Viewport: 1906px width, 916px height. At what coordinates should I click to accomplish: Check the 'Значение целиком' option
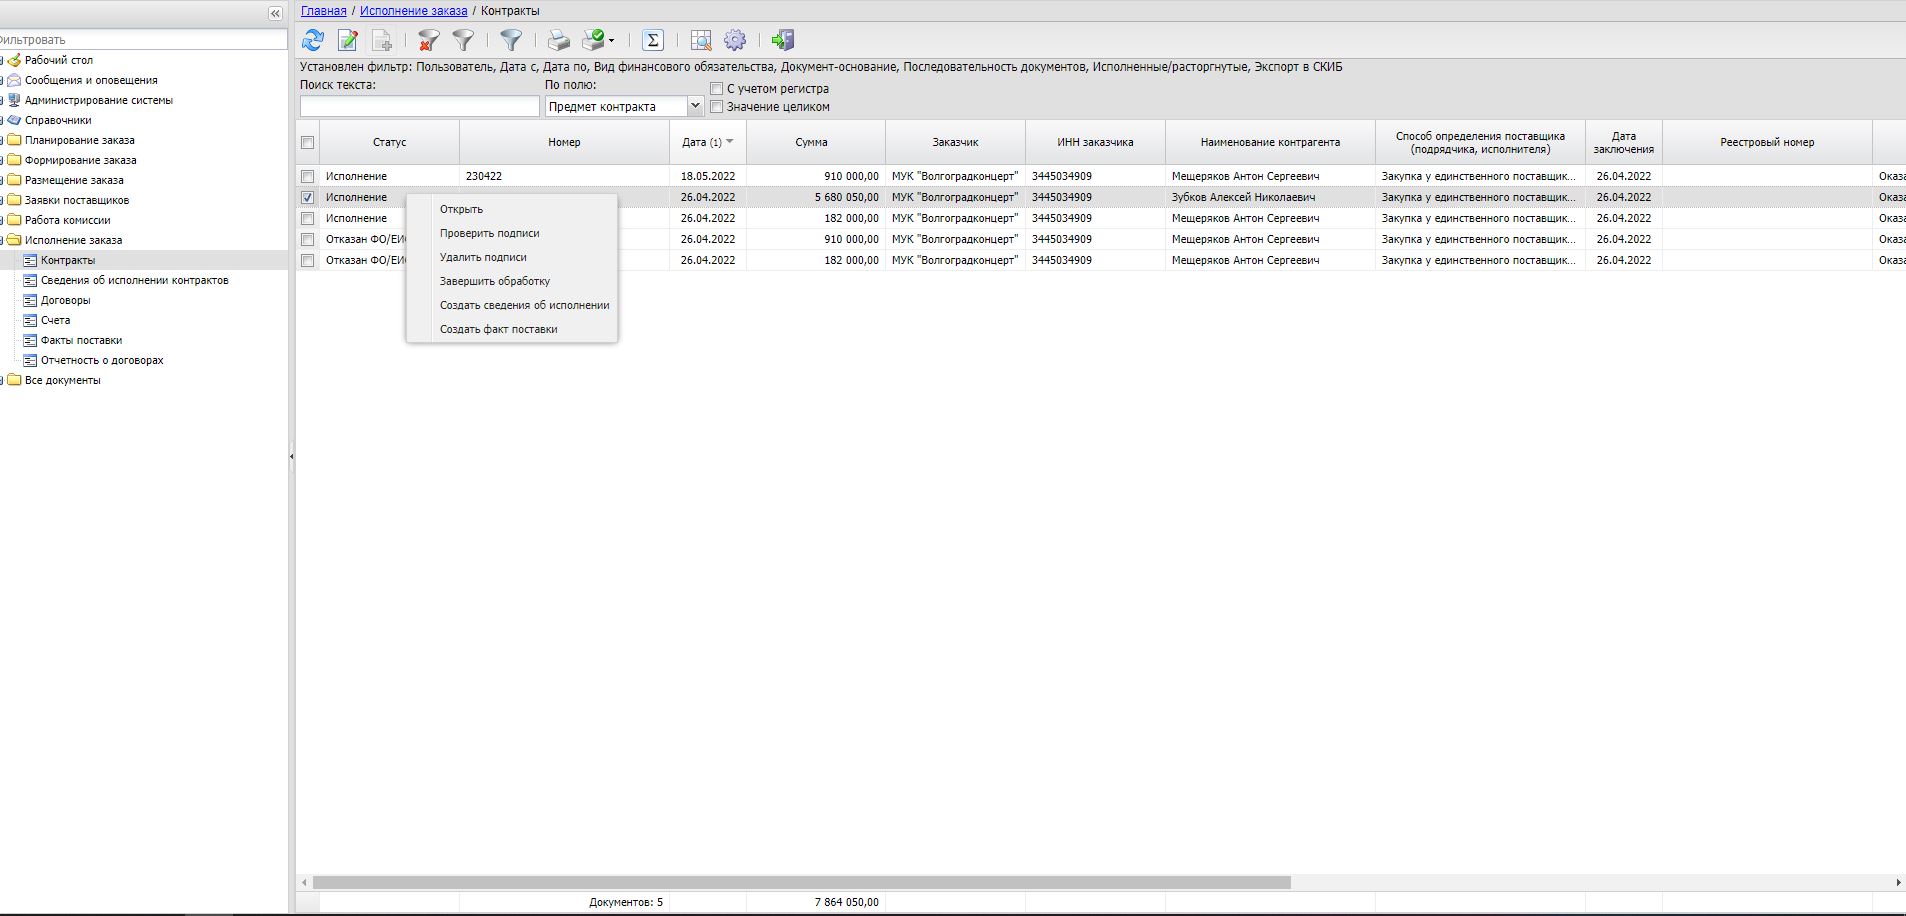click(716, 107)
